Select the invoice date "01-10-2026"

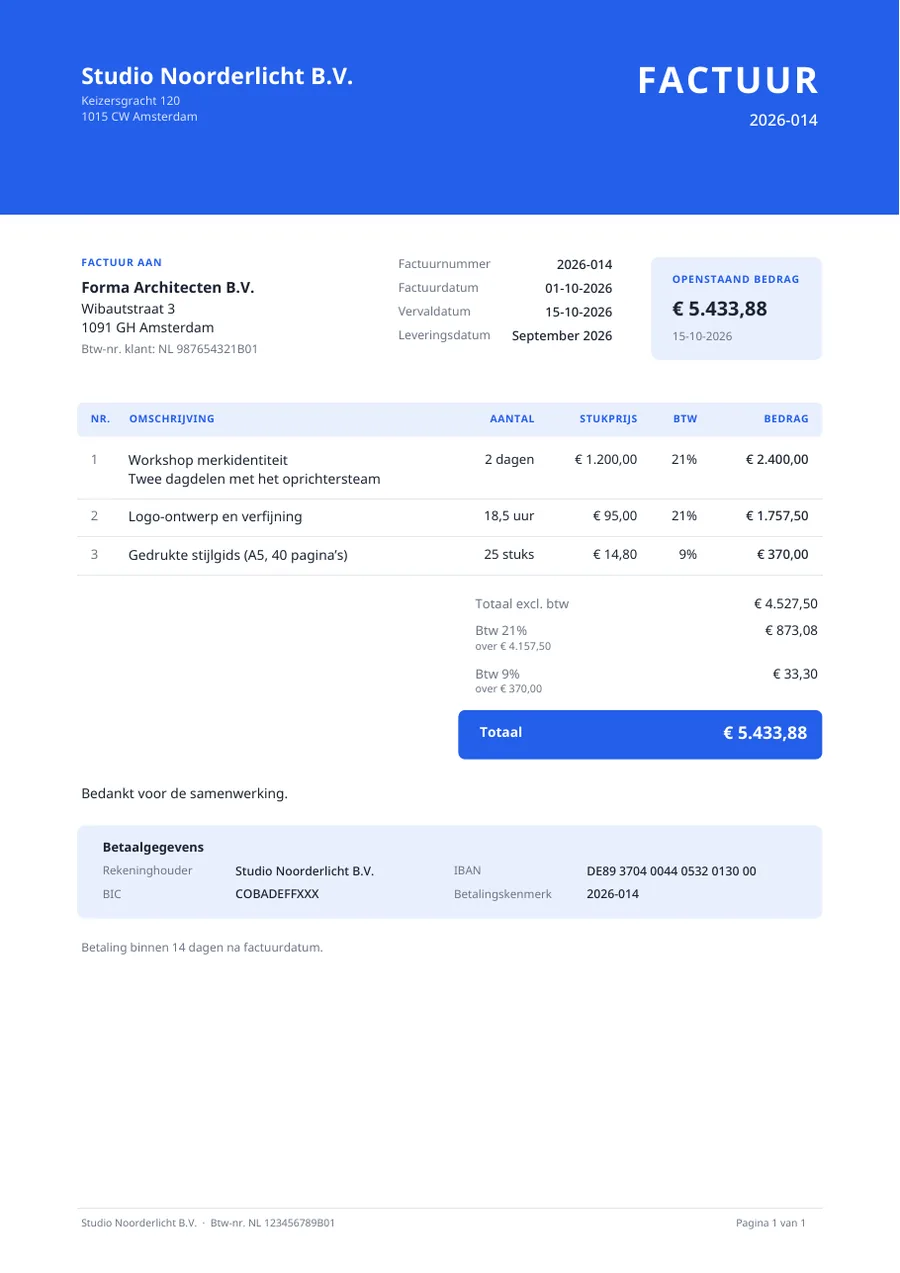[579, 288]
